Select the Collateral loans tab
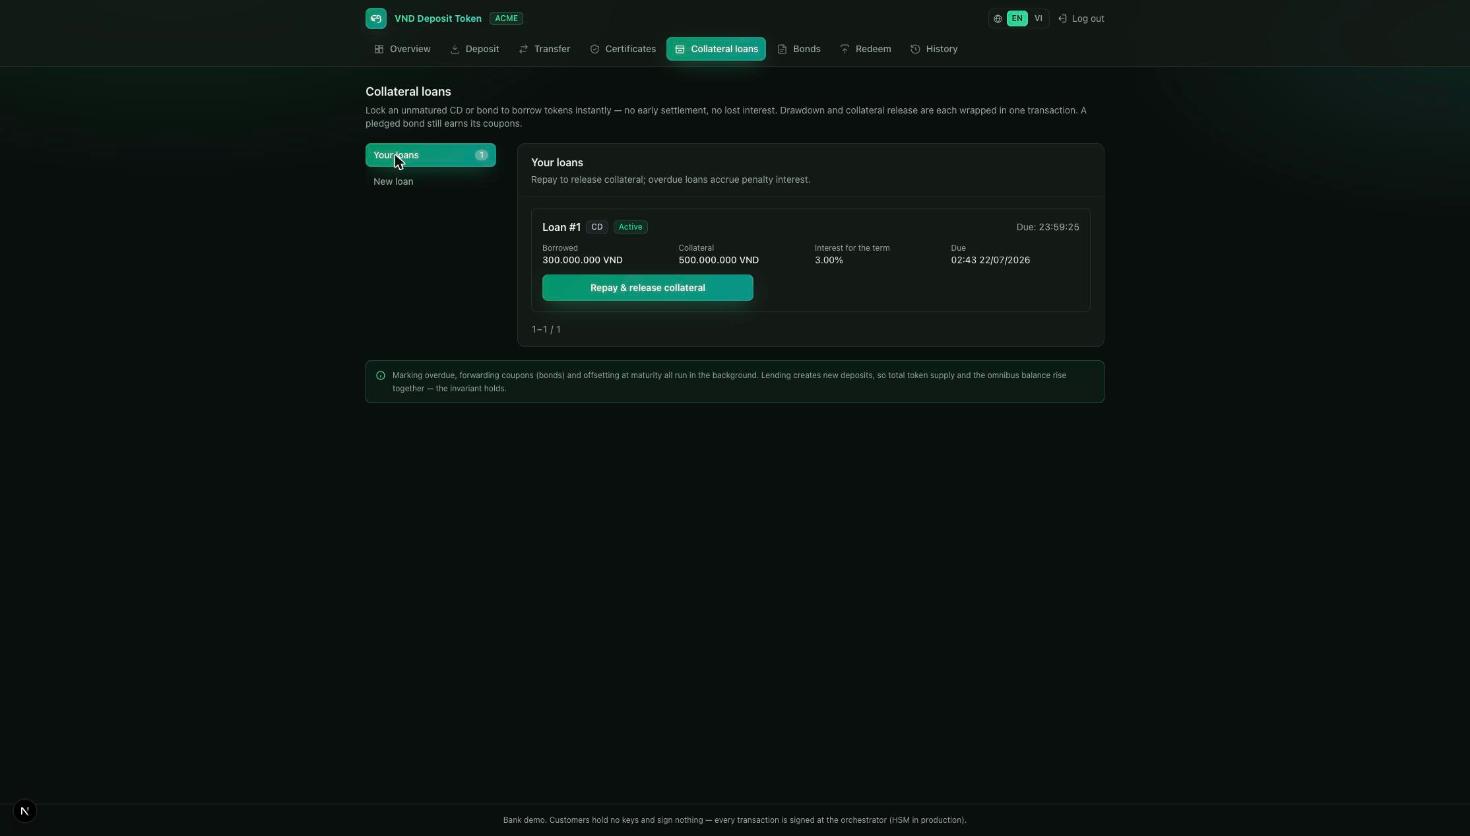1470x836 pixels. (716, 49)
